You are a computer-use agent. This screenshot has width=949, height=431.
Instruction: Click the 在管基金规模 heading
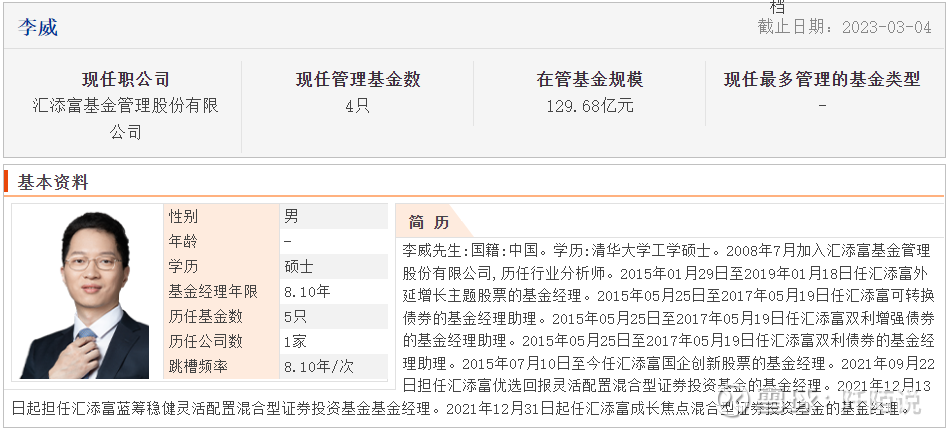[589, 79]
